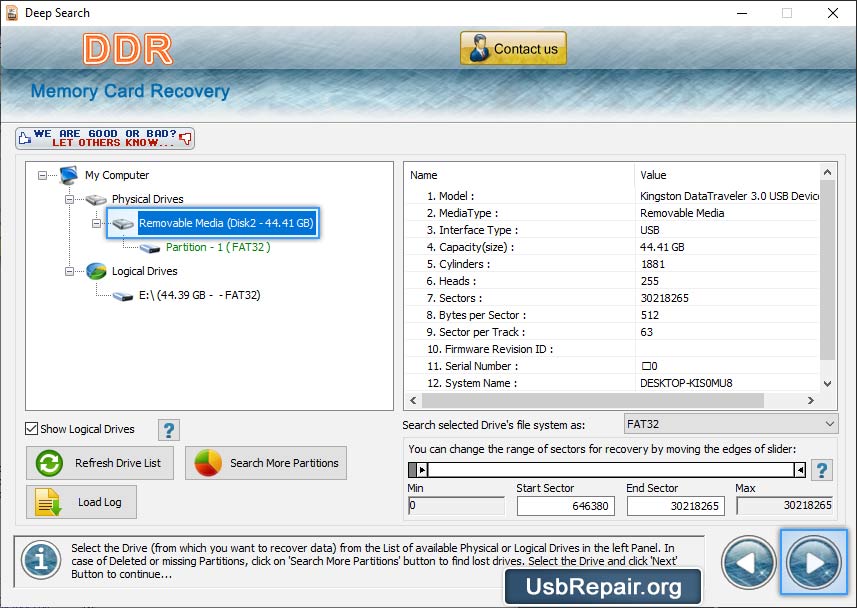The height and width of the screenshot is (608, 857).
Task: Click the E:\ logical drive icon
Action: [123, 296]
